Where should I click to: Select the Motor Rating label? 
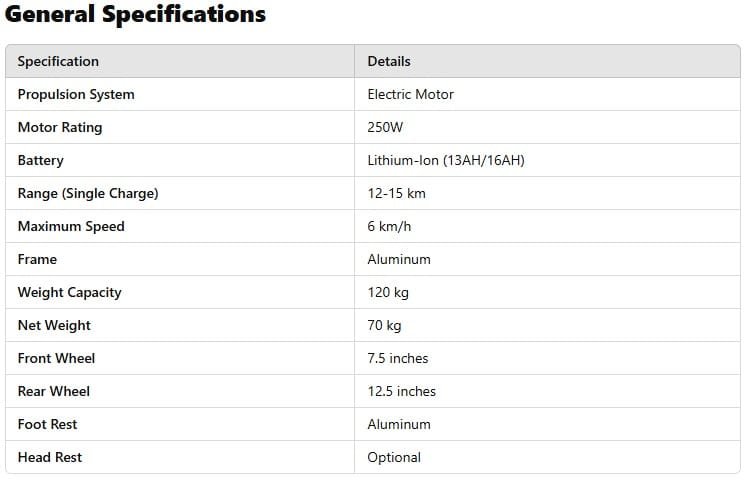click(x=60, y=127)
